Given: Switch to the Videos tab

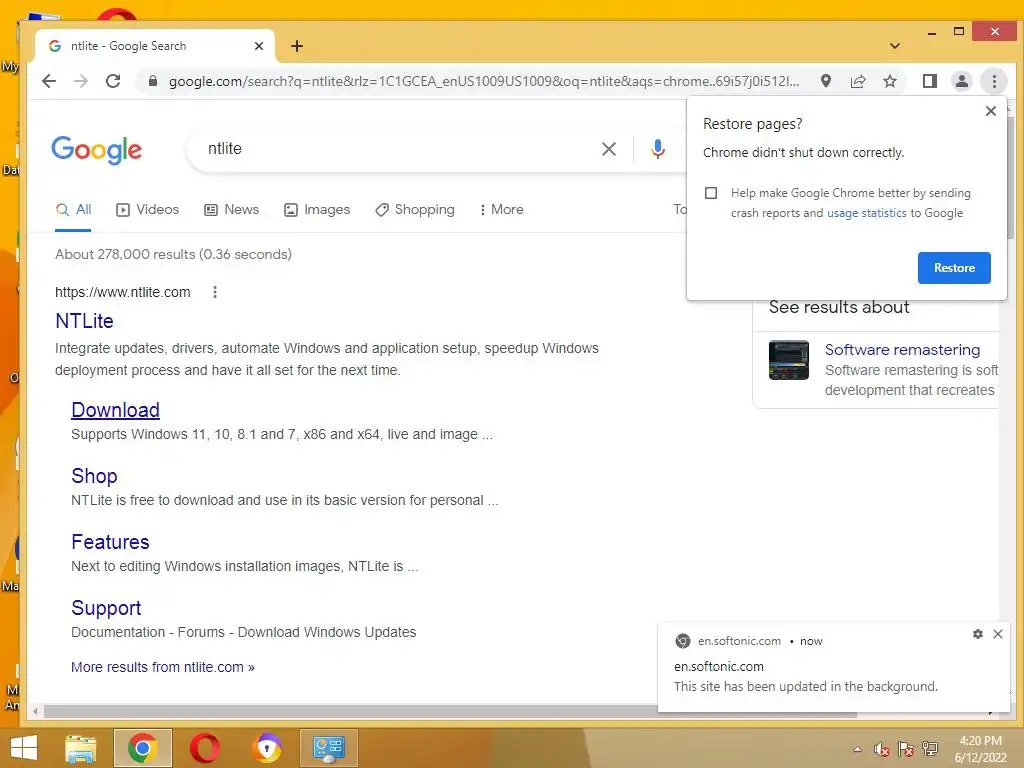Looking at the screenshot, I should (148, 210).
